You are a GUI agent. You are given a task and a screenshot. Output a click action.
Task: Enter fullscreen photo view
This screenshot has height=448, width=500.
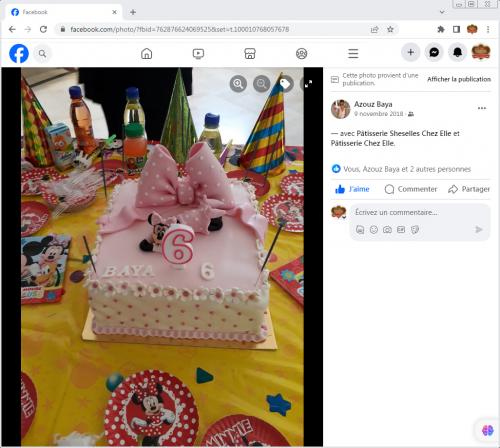tap(308, 83)
